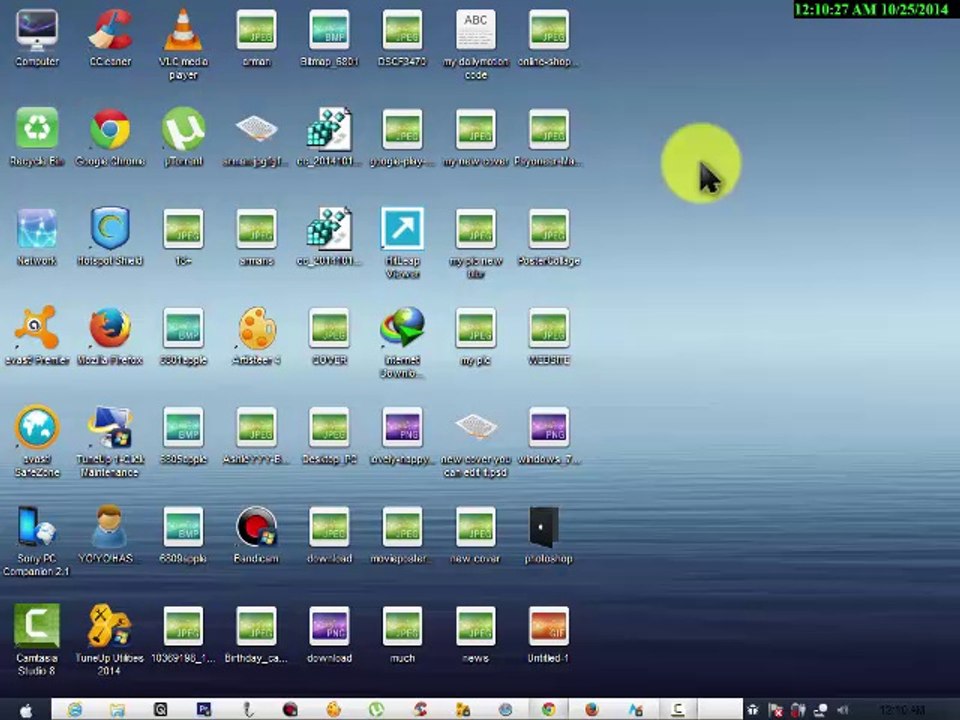Select the WEBSITE JPEG file
960x720 pixels.
(x=549, y=336)
